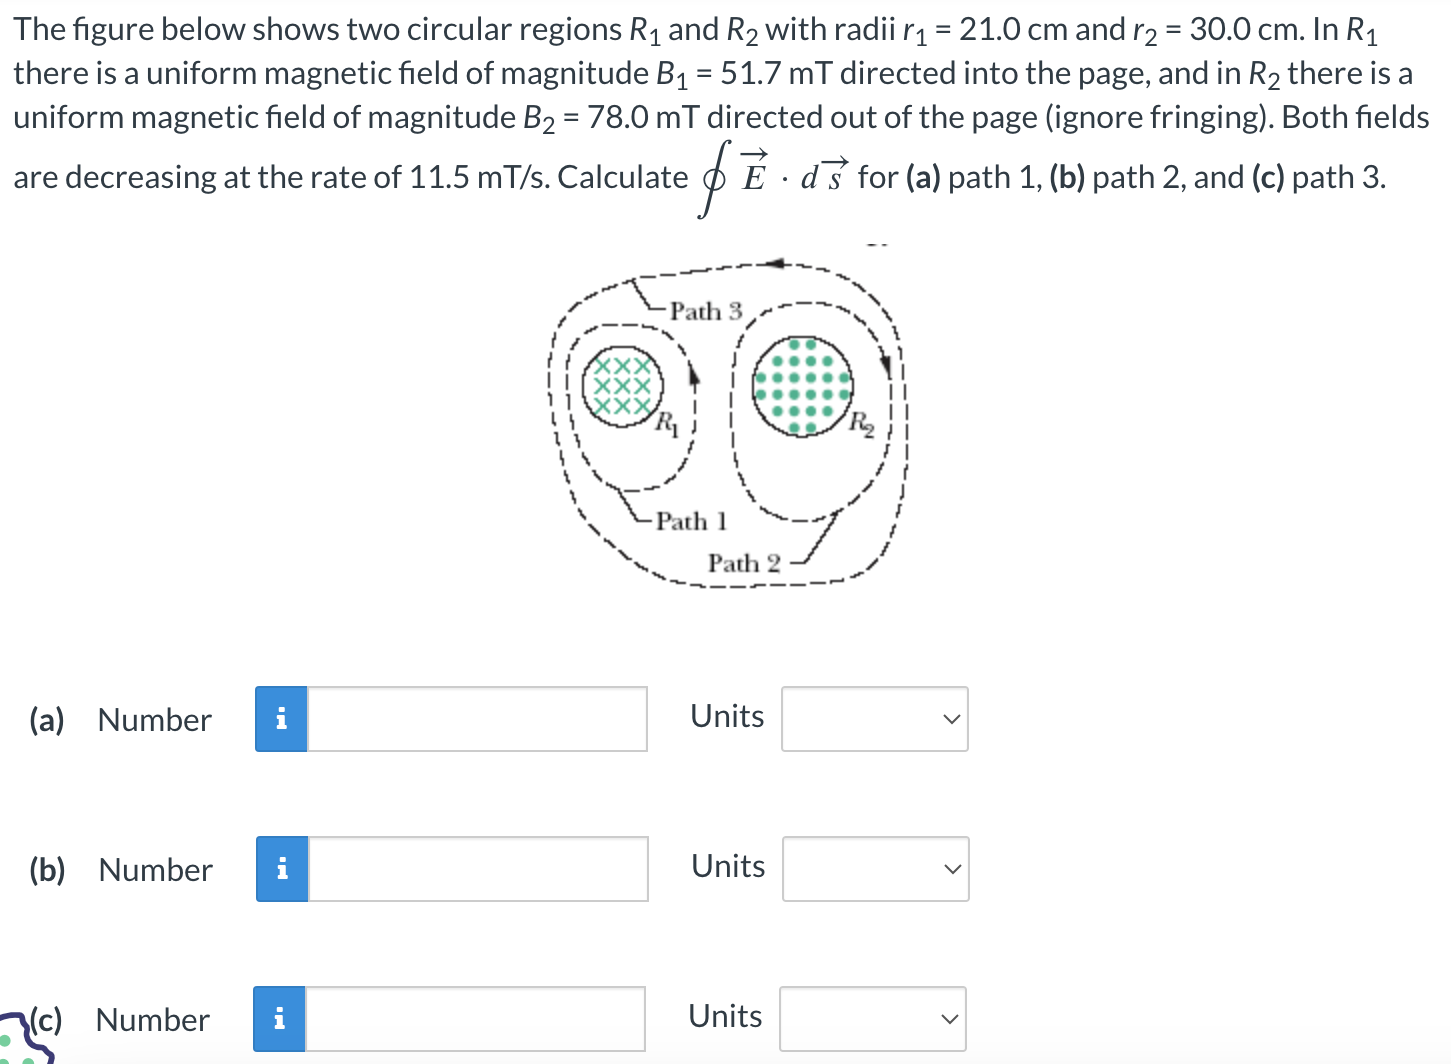Click the info icon next to part (a)
1451x1064 pixels.
pos(283,719)
